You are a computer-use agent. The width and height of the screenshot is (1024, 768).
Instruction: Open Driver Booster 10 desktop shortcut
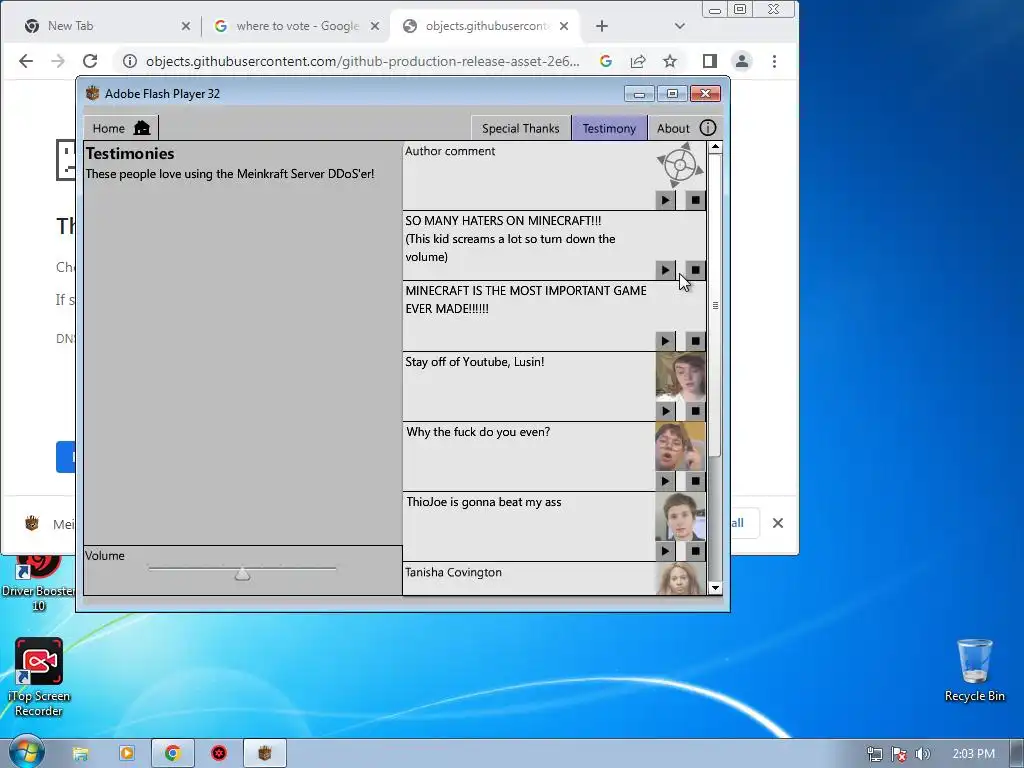(x=39, y=583)
